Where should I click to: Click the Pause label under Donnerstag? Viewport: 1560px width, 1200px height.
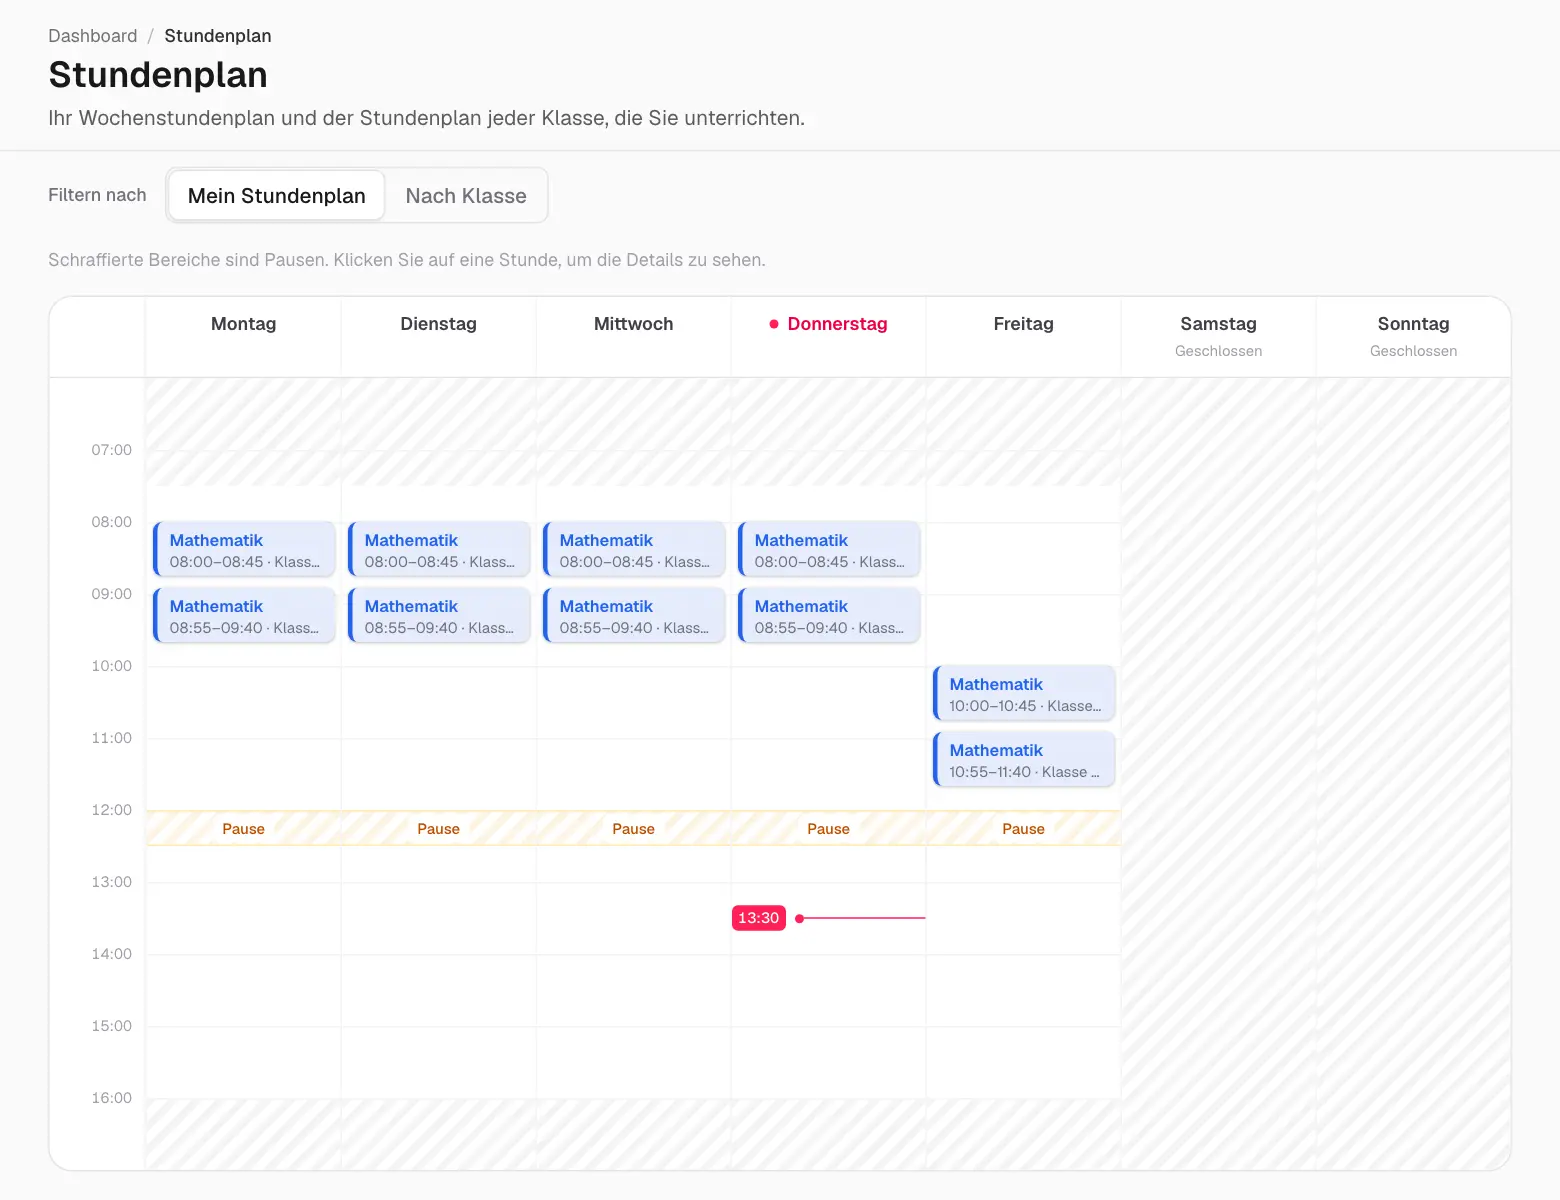point(829,829)
